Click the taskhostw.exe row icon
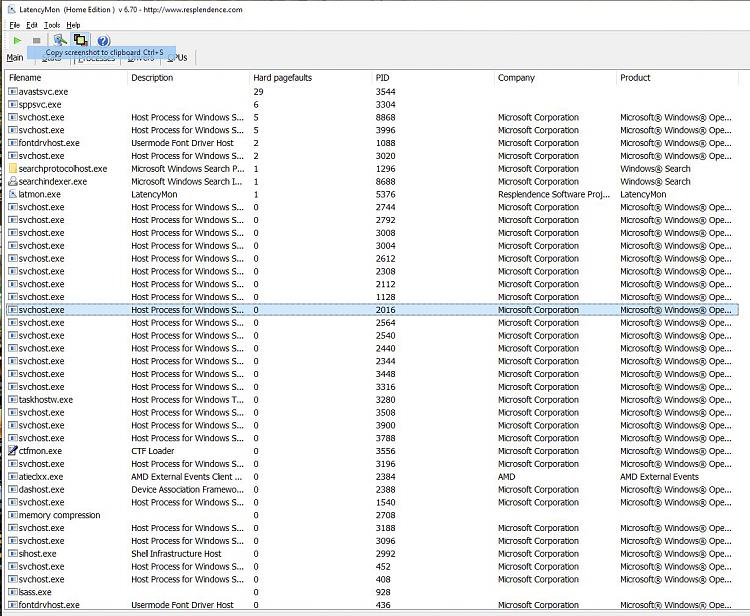The image size is (750, 616). 13,399
